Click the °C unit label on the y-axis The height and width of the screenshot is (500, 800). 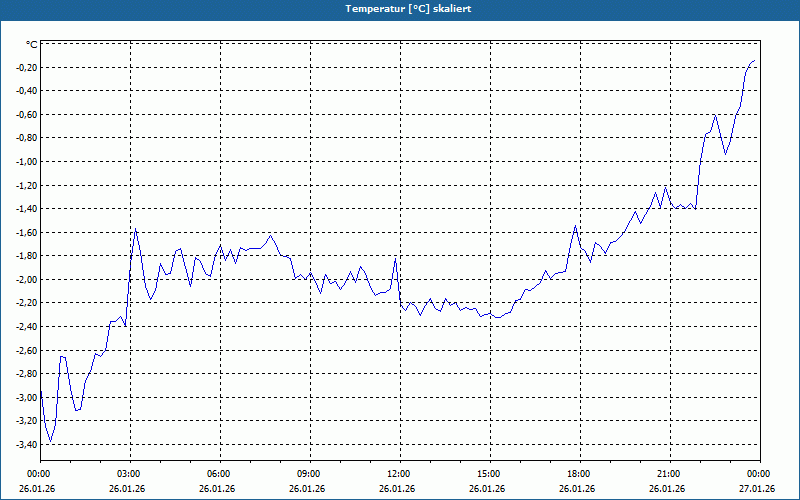click(32, 45)
